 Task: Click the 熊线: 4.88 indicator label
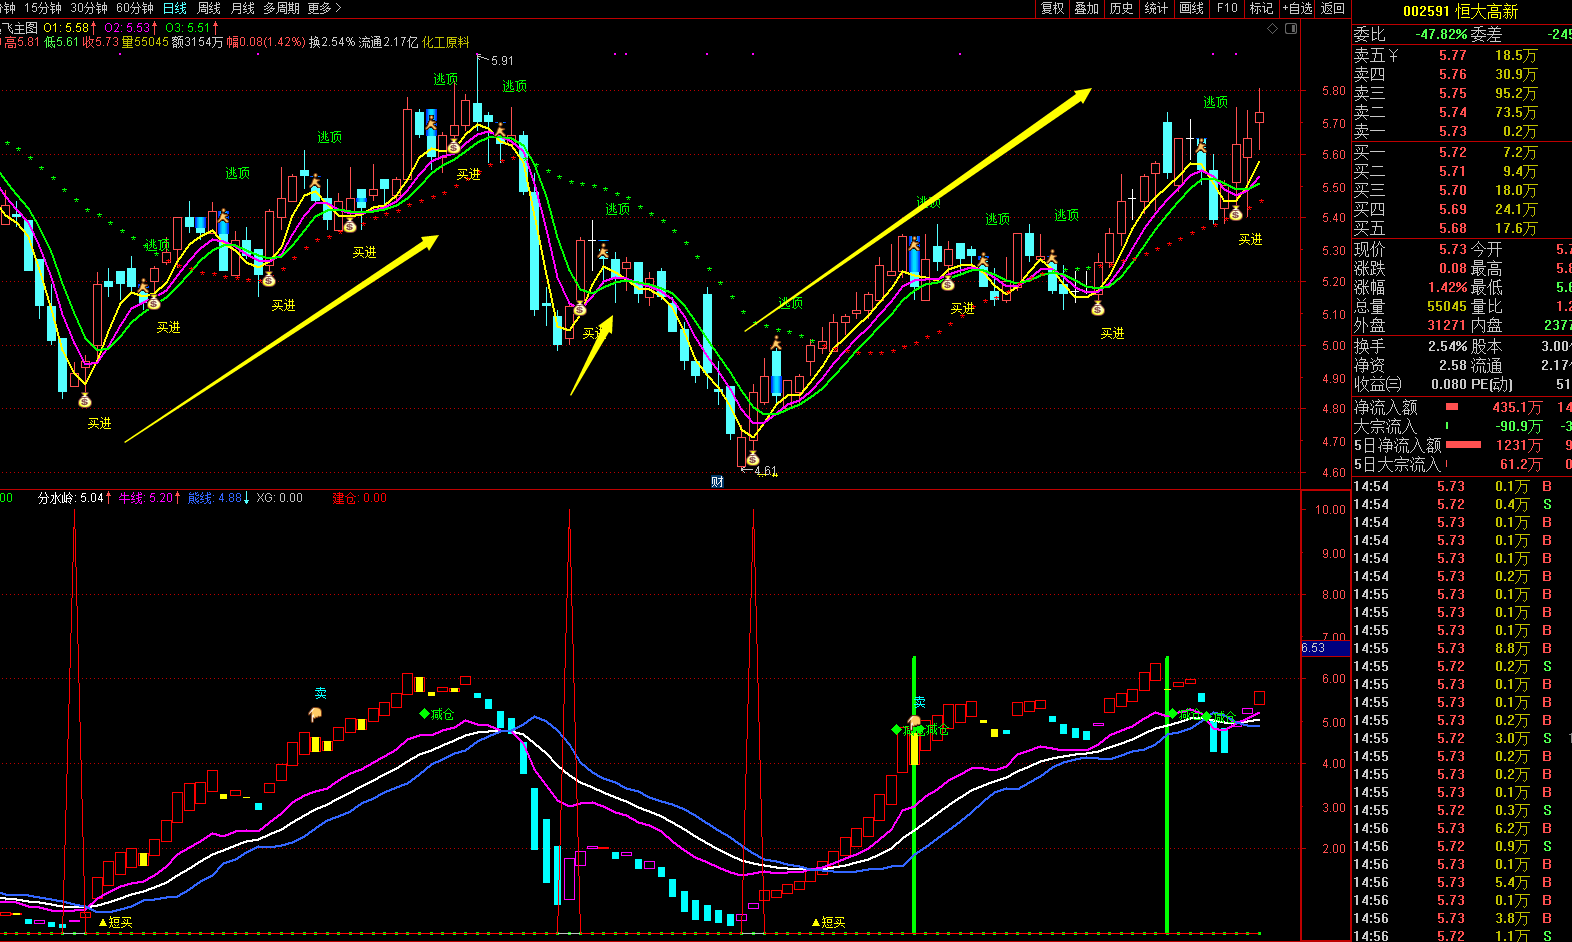click(x=215, y=498)
